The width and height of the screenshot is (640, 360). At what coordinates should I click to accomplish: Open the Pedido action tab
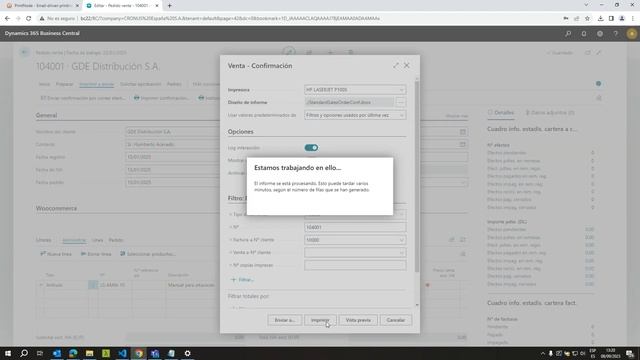pos(174,84)
